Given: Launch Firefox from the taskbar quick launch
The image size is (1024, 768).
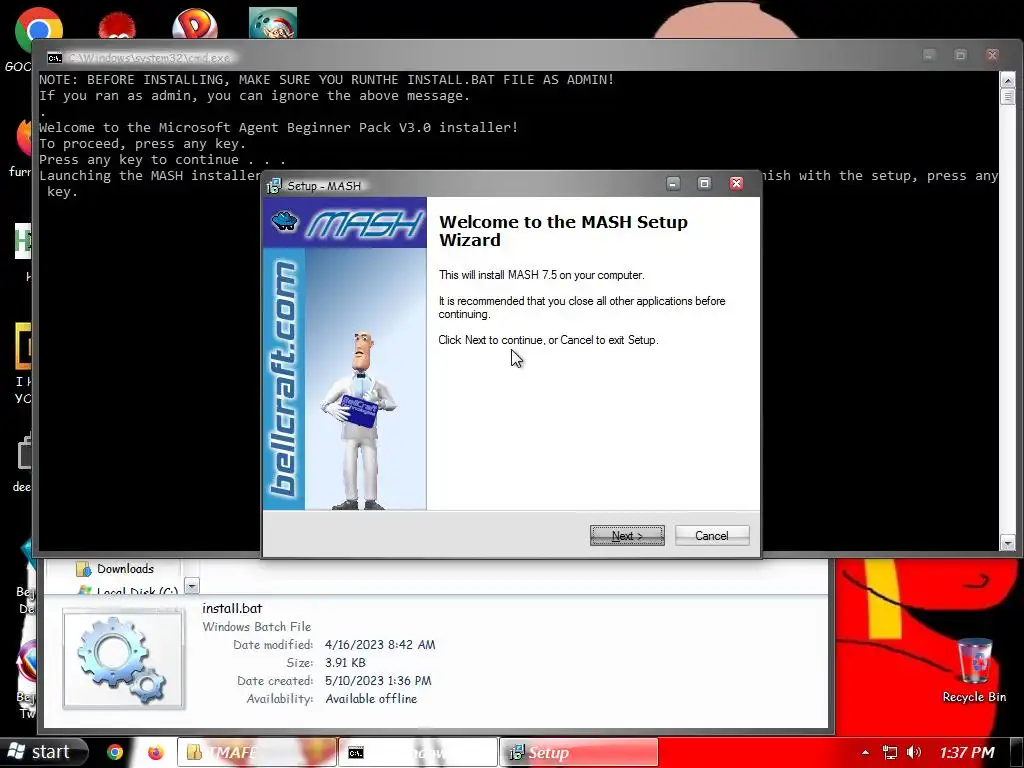Looking at the screenshot, I should (x=155, y=752).
